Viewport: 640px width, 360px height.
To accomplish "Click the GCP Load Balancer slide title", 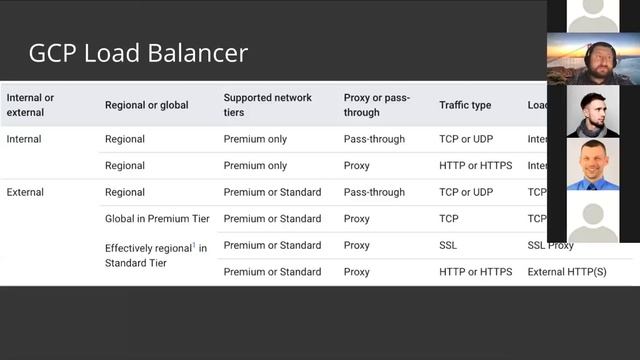I will pyautogui.click(x=138, y=53).
